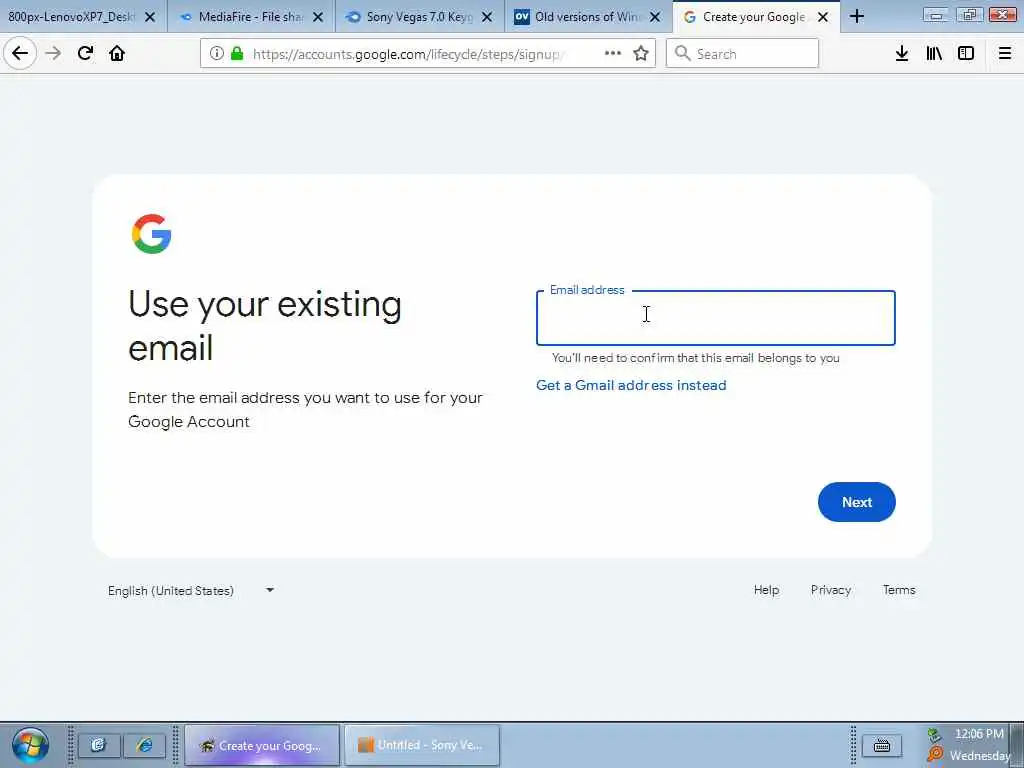
Task: Close the Sony Vegas 7.0 tab
Action: [x=487, y=17]
